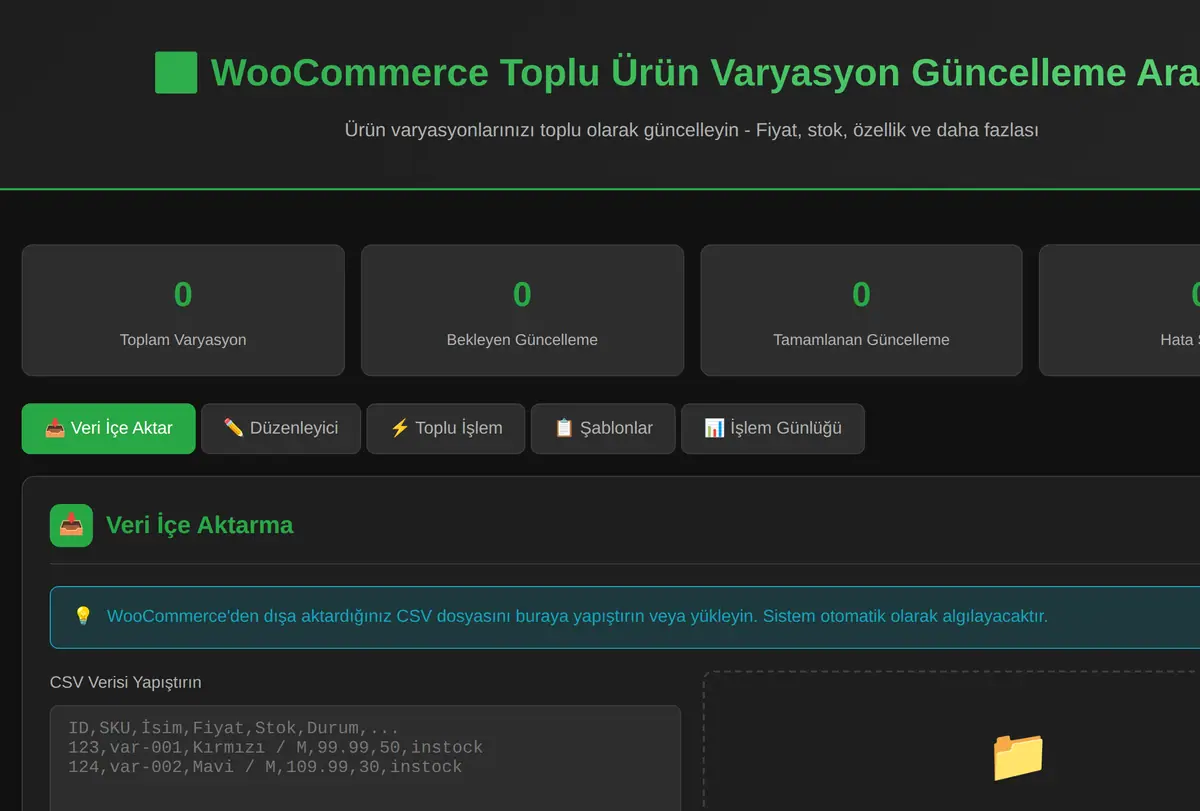The height and width of the screenshot is (811, 1200).
Task: Open the Şablonlar tab
Action: tap(603, 428)
